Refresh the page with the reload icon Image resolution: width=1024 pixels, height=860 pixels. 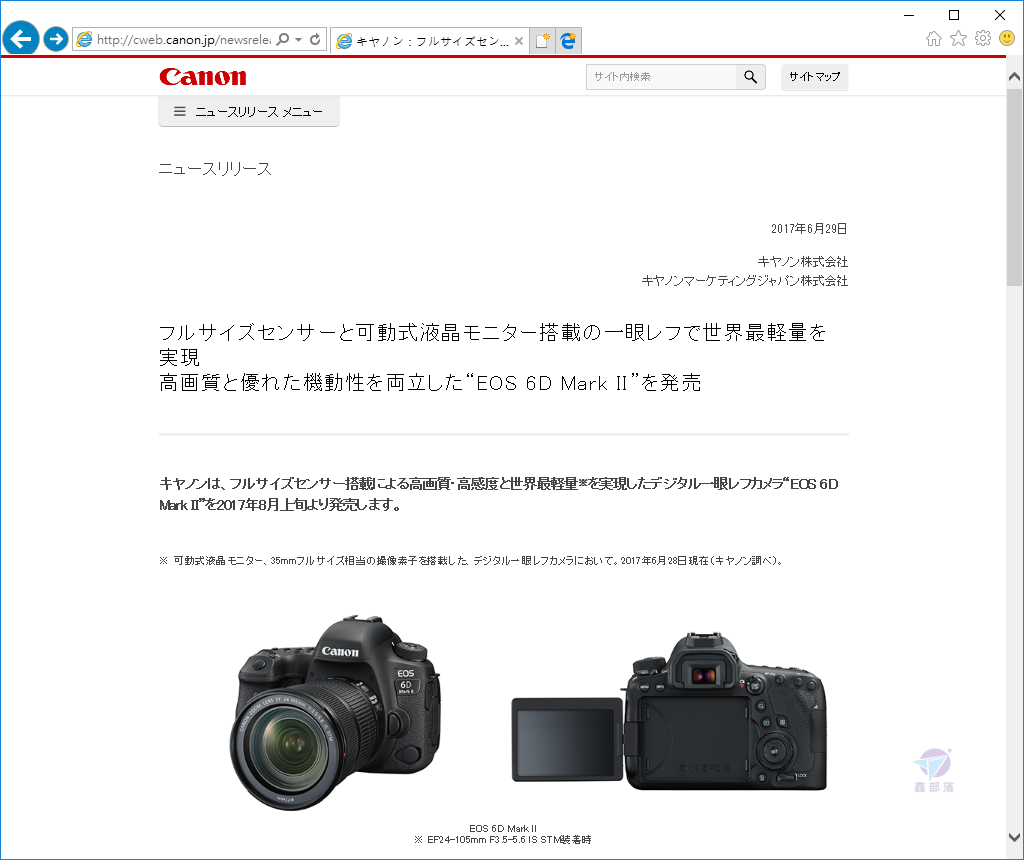coord(315,39)
